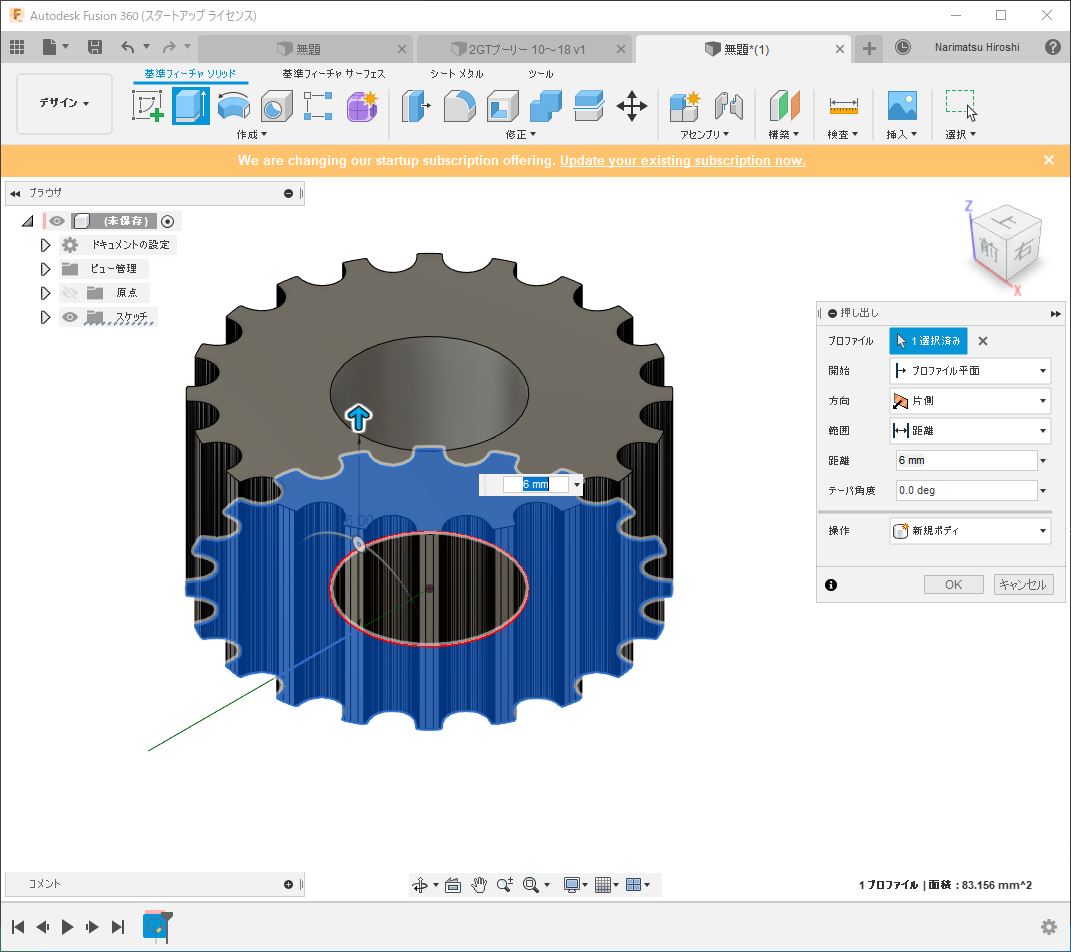Image resolution: width=1071 pixels, height=952 pixels.
Task: Toggle the root component activate radio button
Action: (x=168, y=221)
